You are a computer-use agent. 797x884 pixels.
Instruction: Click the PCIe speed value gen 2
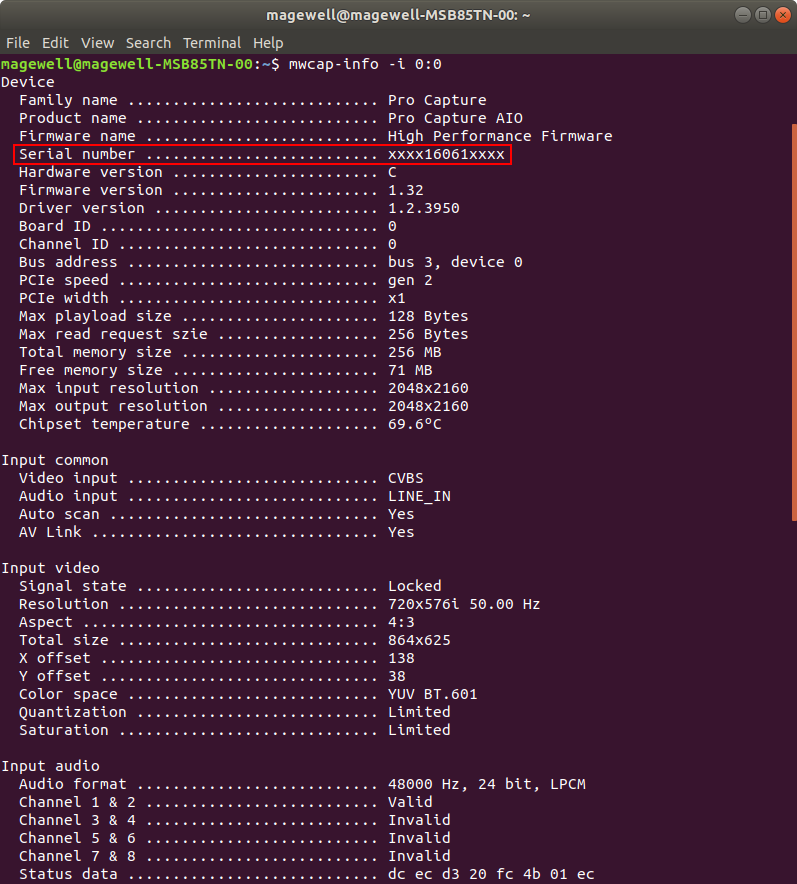tap(410, 281)
